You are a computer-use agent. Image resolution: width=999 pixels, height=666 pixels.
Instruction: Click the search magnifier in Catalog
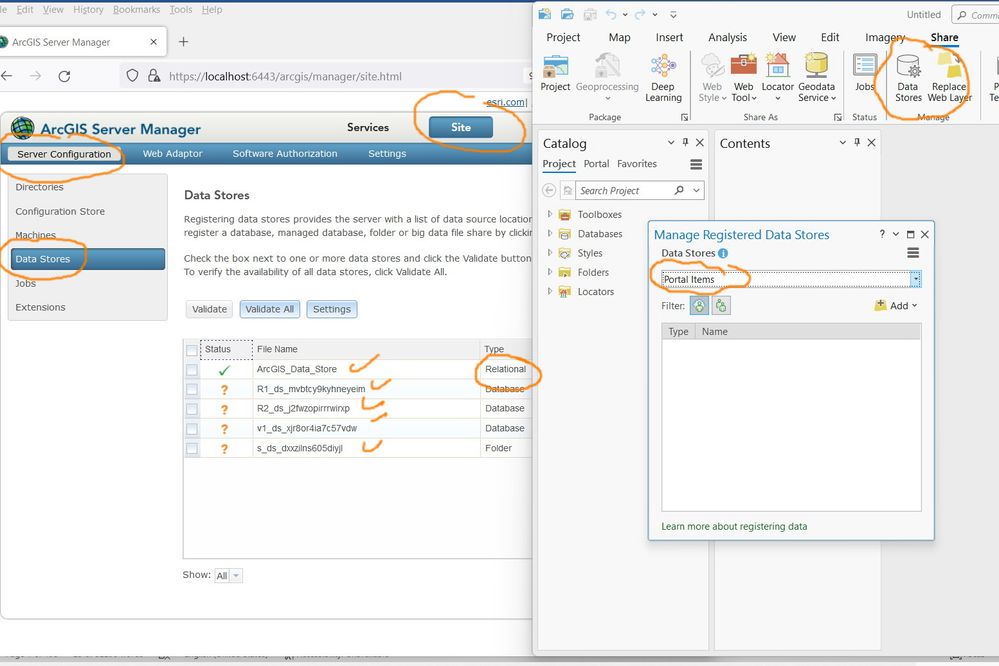[679, 190]
